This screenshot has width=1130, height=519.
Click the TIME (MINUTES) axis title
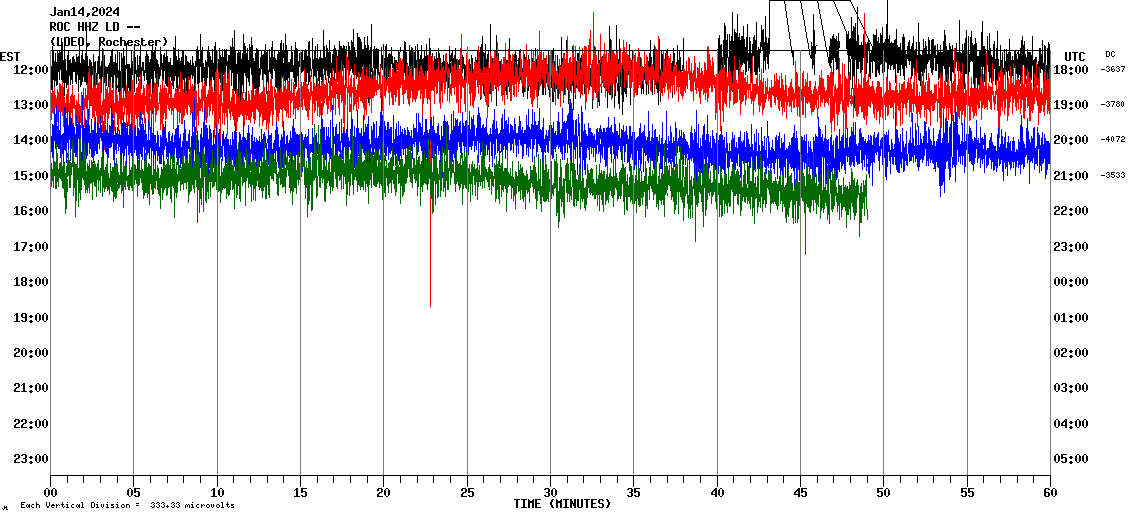point(562,504)
